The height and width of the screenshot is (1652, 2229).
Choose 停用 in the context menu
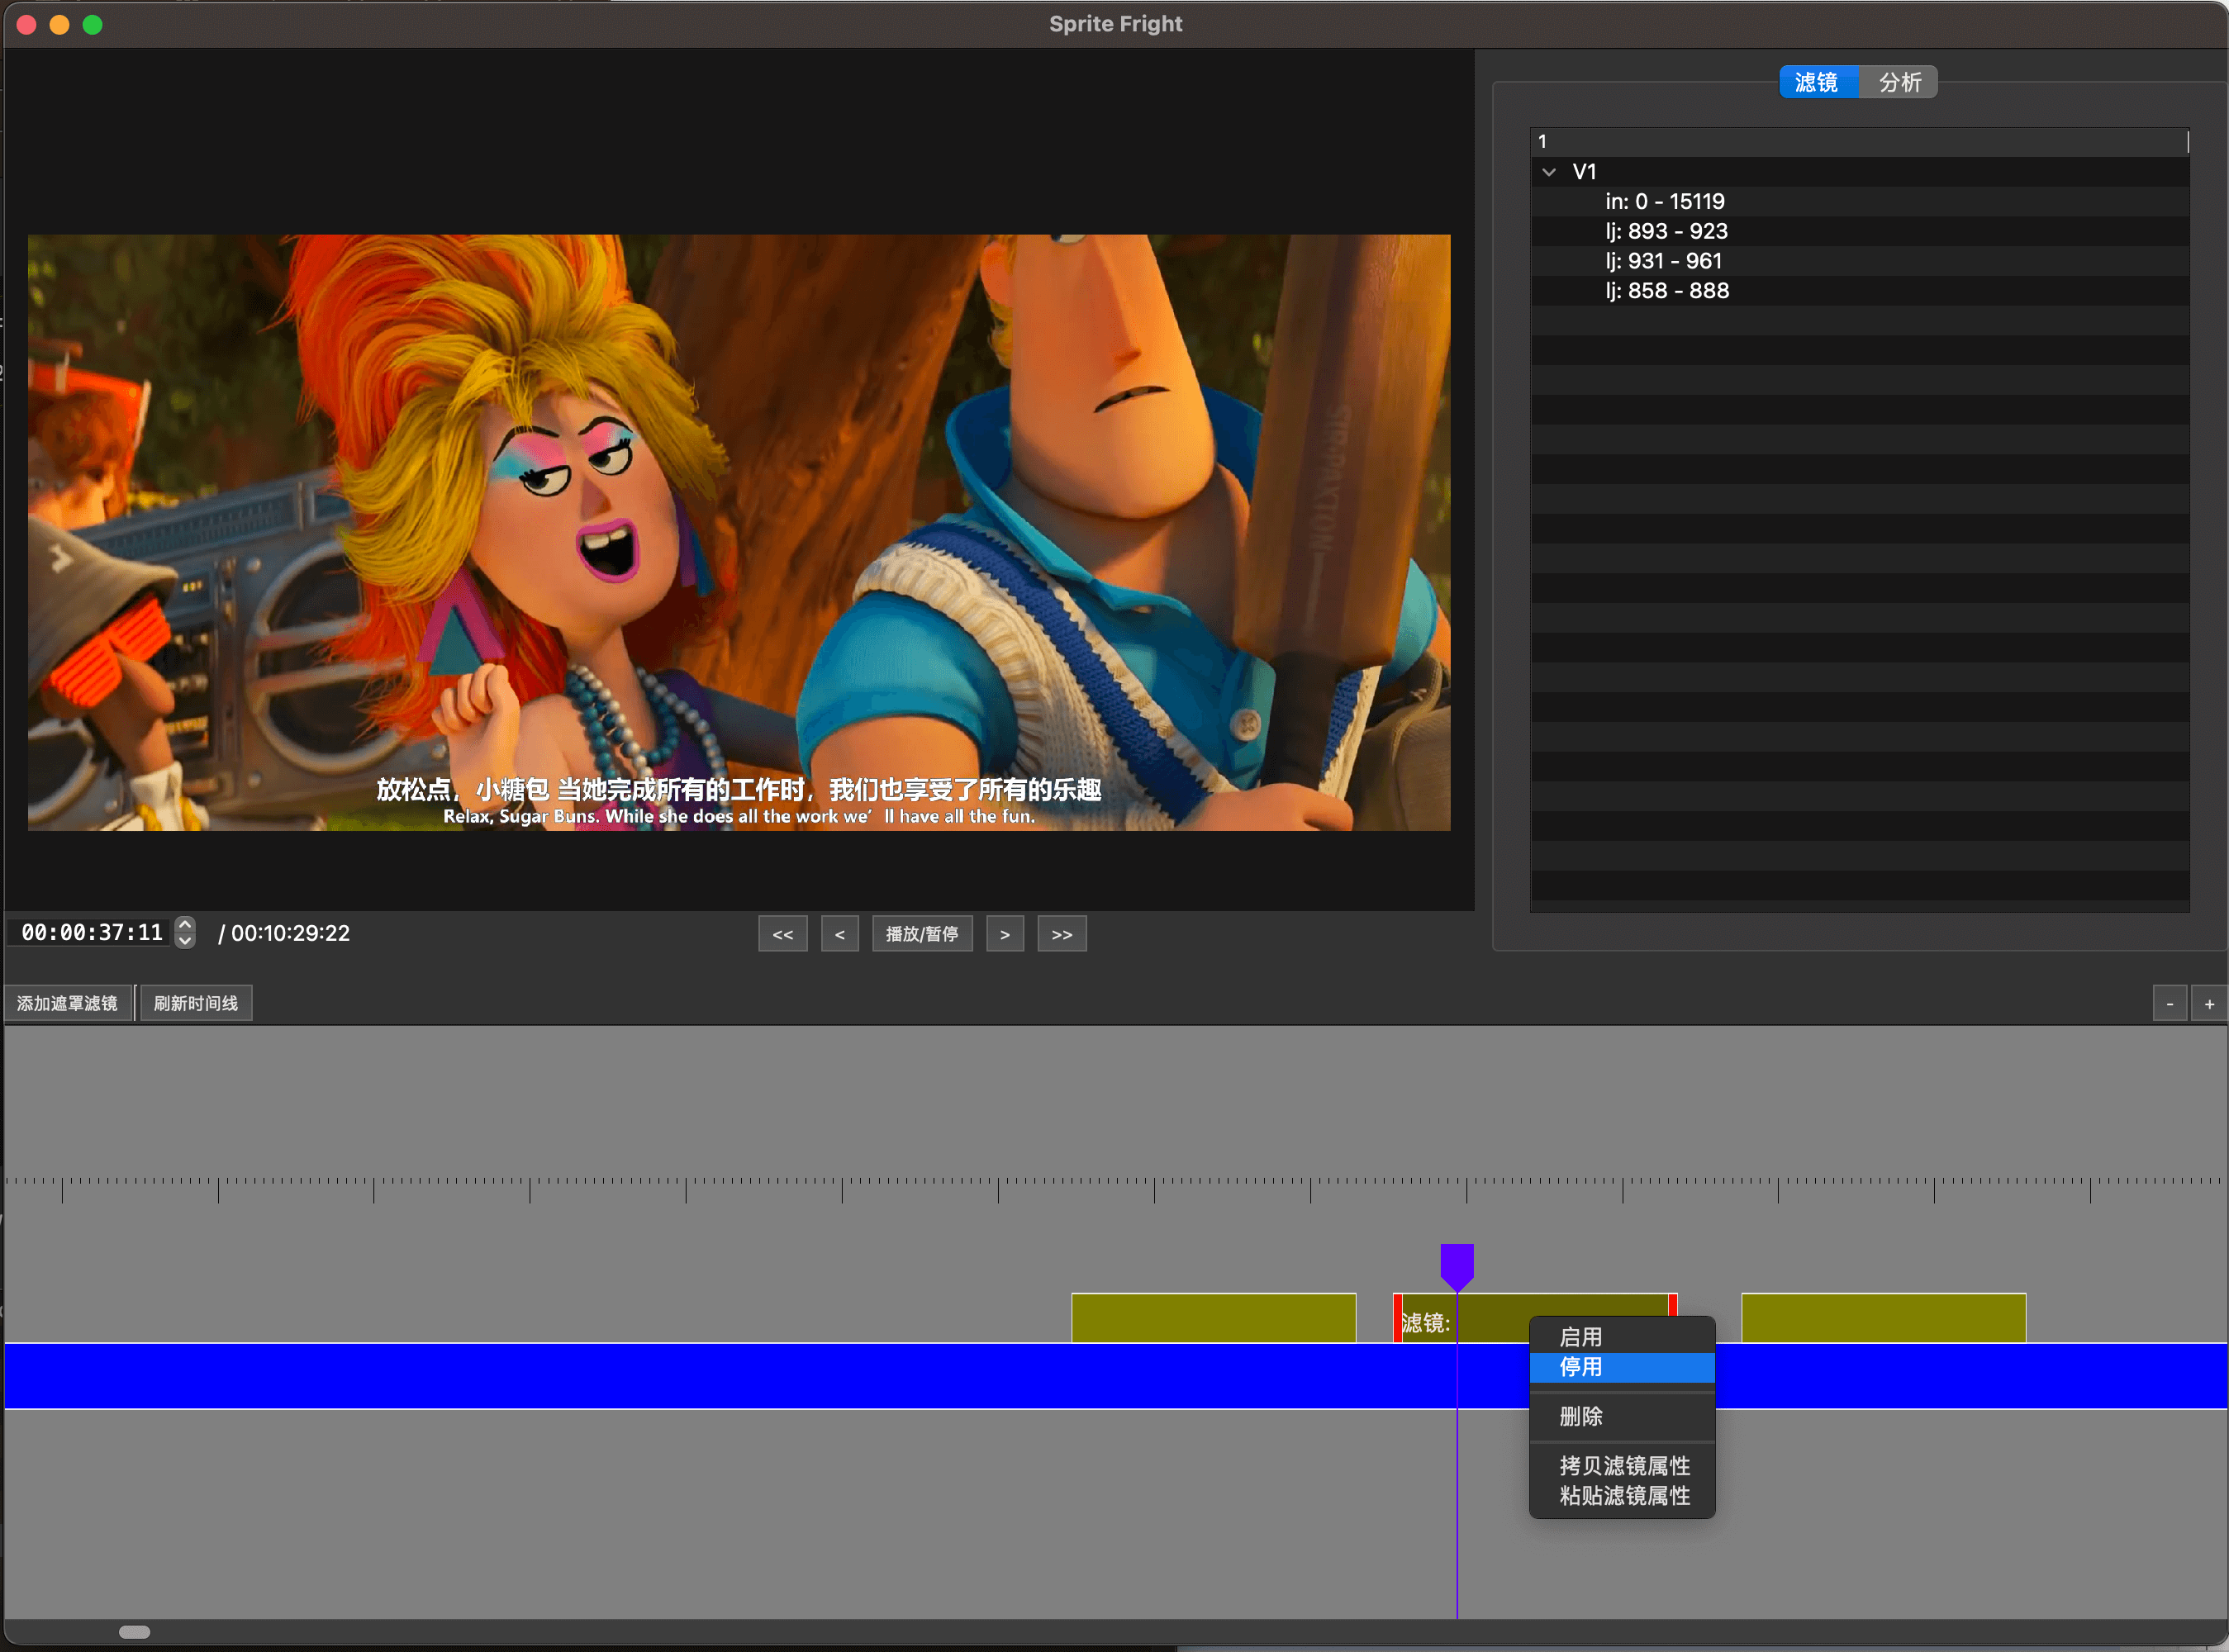1622,1367
